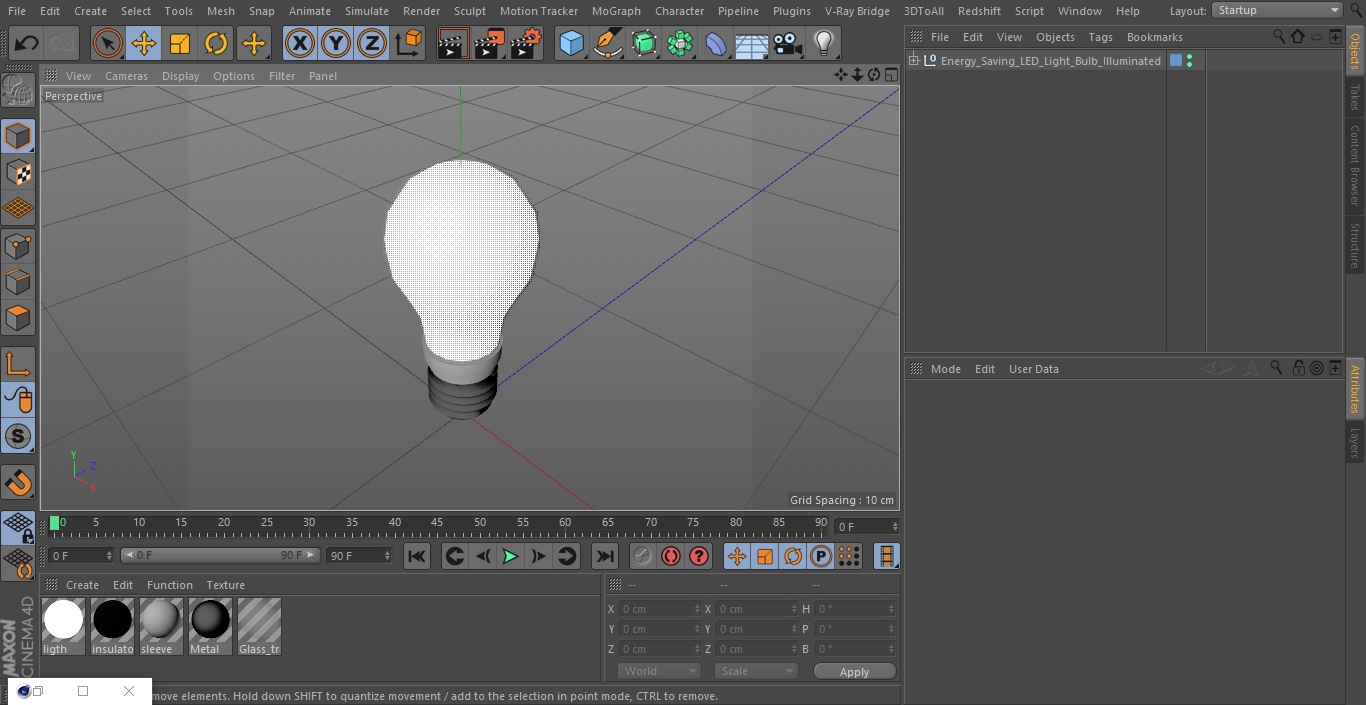This screenshot has width=1366, height=705.
Task: Select the Metal material thumbnail
Action: pos(210,626)
